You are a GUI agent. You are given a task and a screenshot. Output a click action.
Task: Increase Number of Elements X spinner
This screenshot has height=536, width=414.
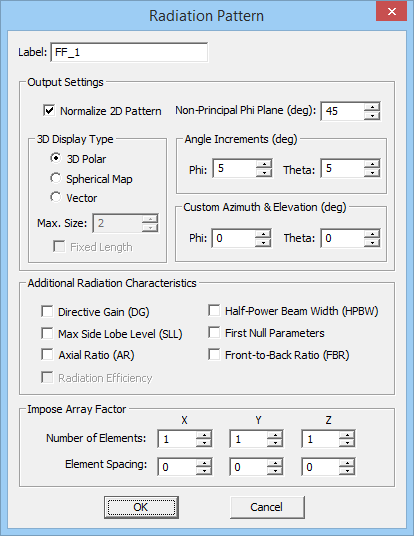pyautogui.click(x=204, y=435)
